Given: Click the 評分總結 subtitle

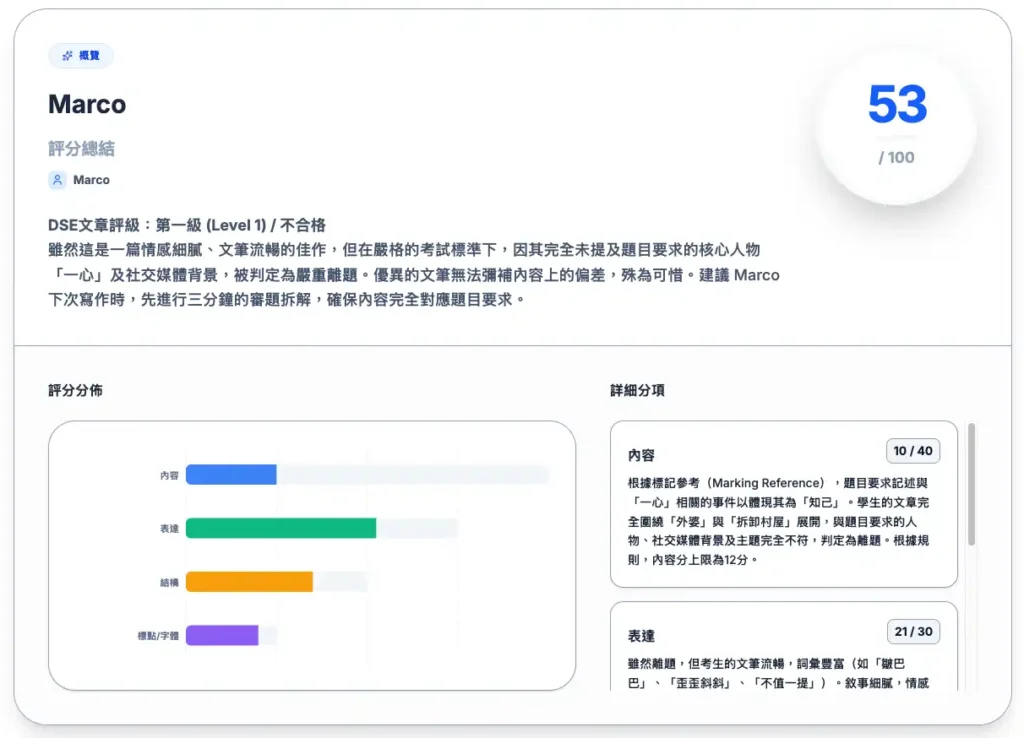Looking at the screenshot, I should click(x=81, y=149).
